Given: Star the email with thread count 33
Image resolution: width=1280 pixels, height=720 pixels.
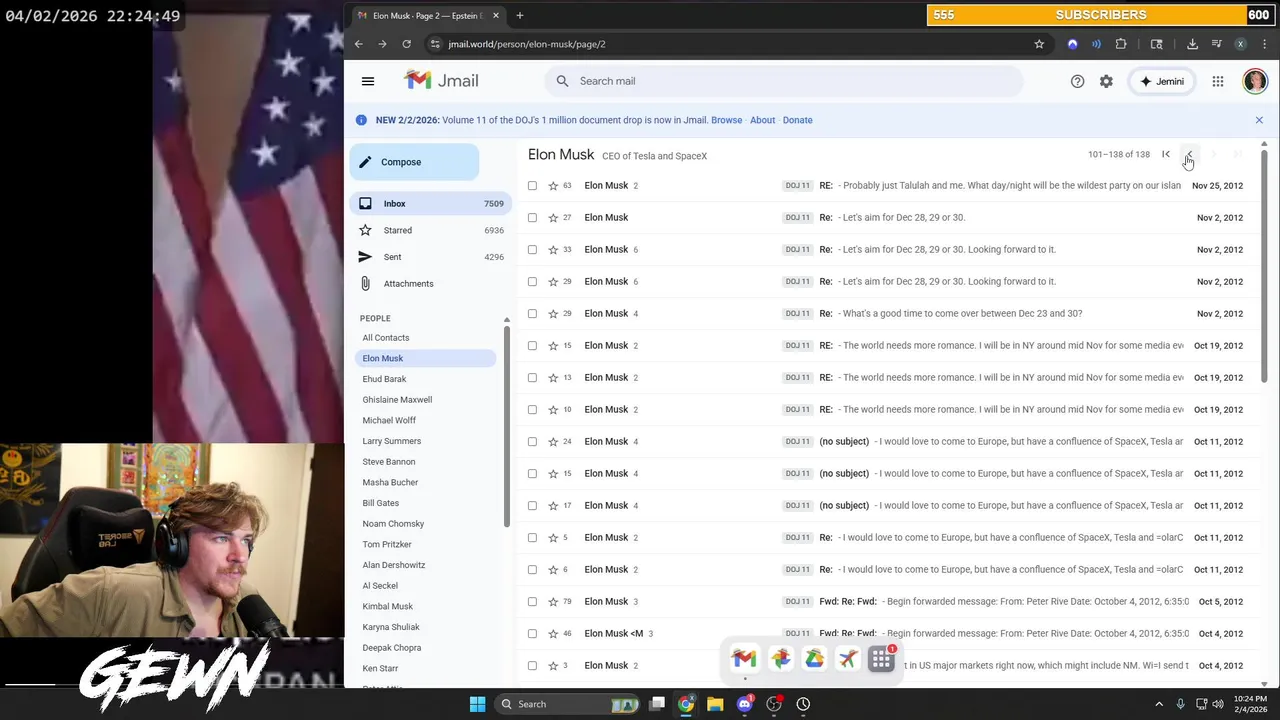Looking at the screenshot, I should (553, 250).
